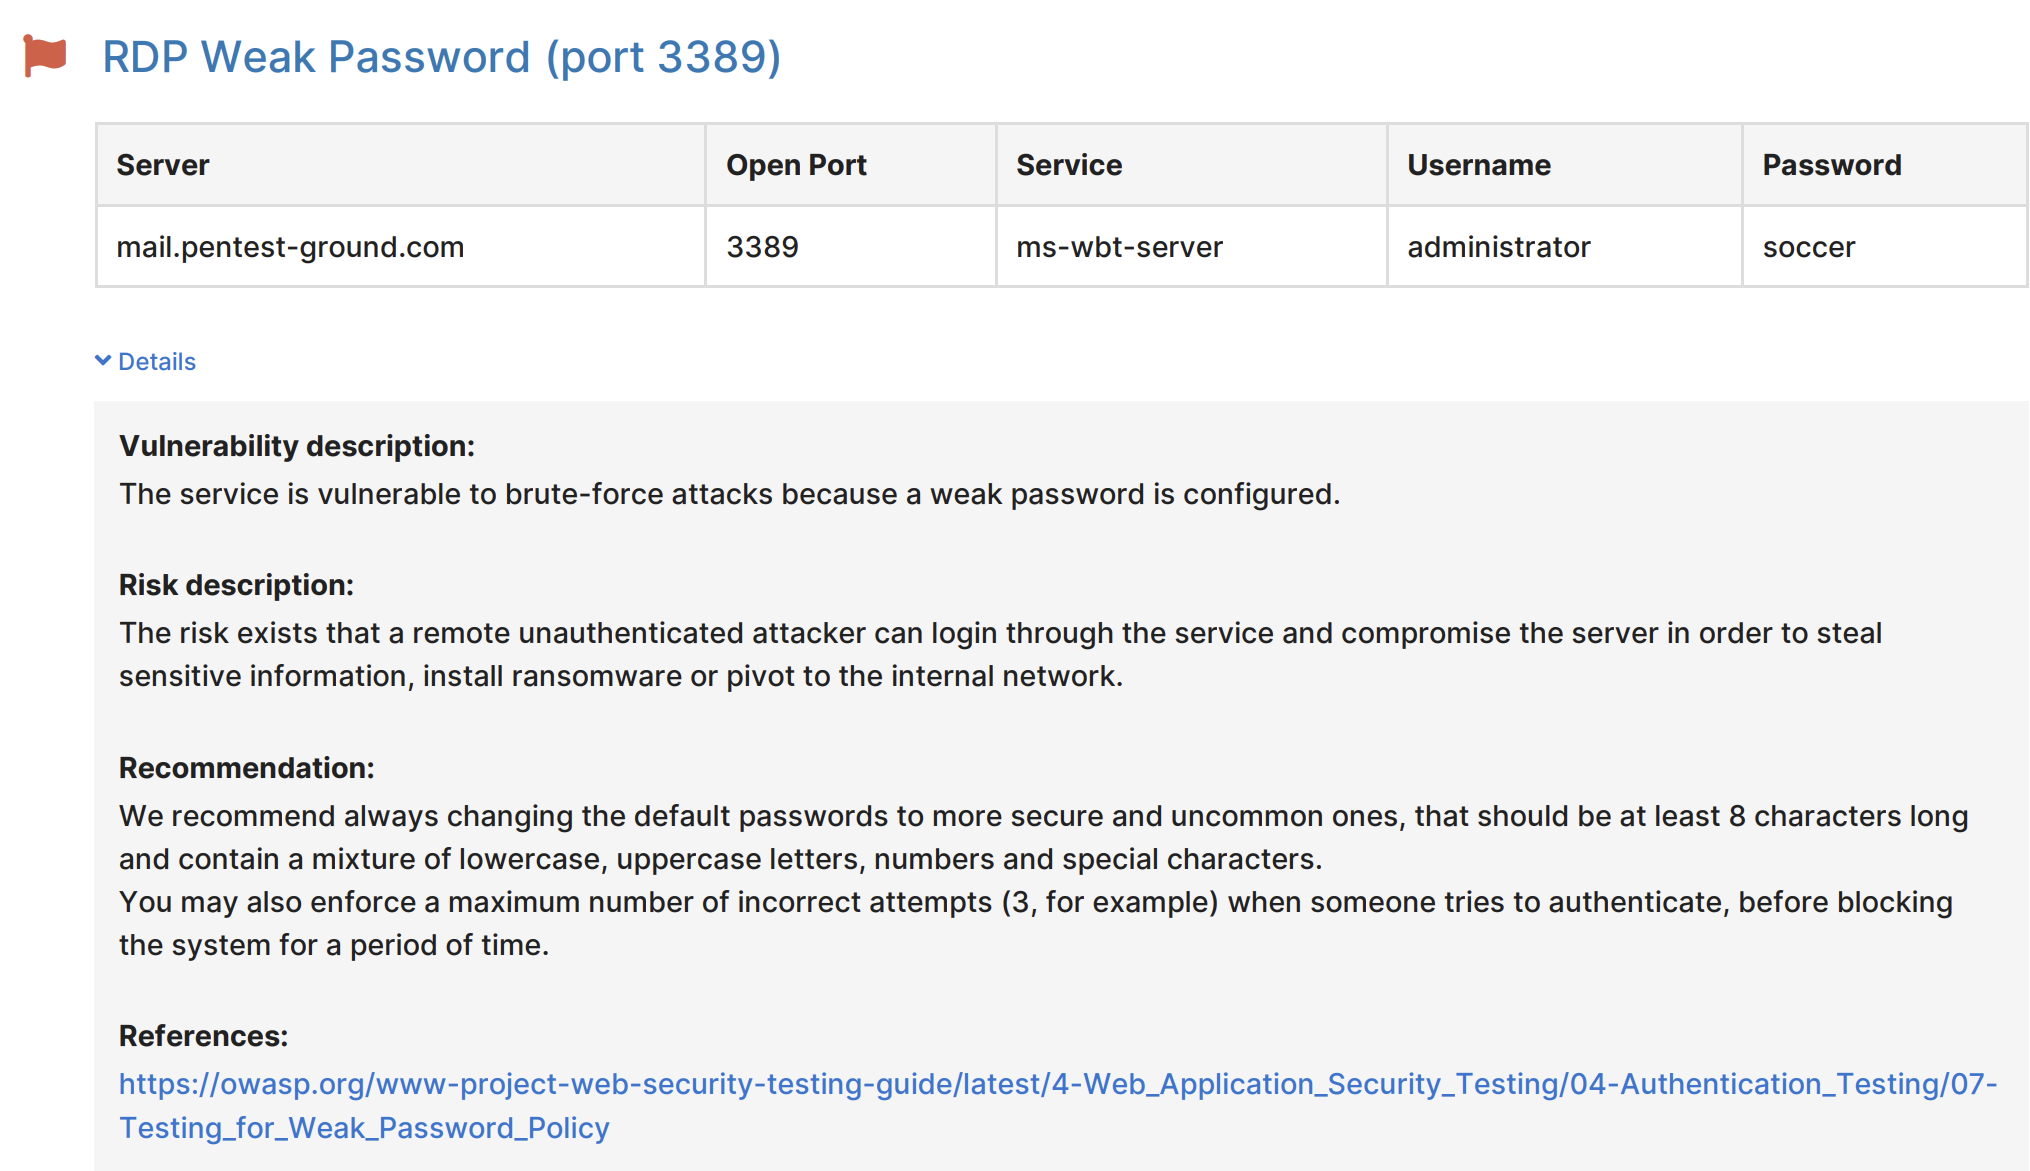Viewport: 2030px width, 1171px height.
Task: Click the Open Port value 3389
Action: (762, 246)
